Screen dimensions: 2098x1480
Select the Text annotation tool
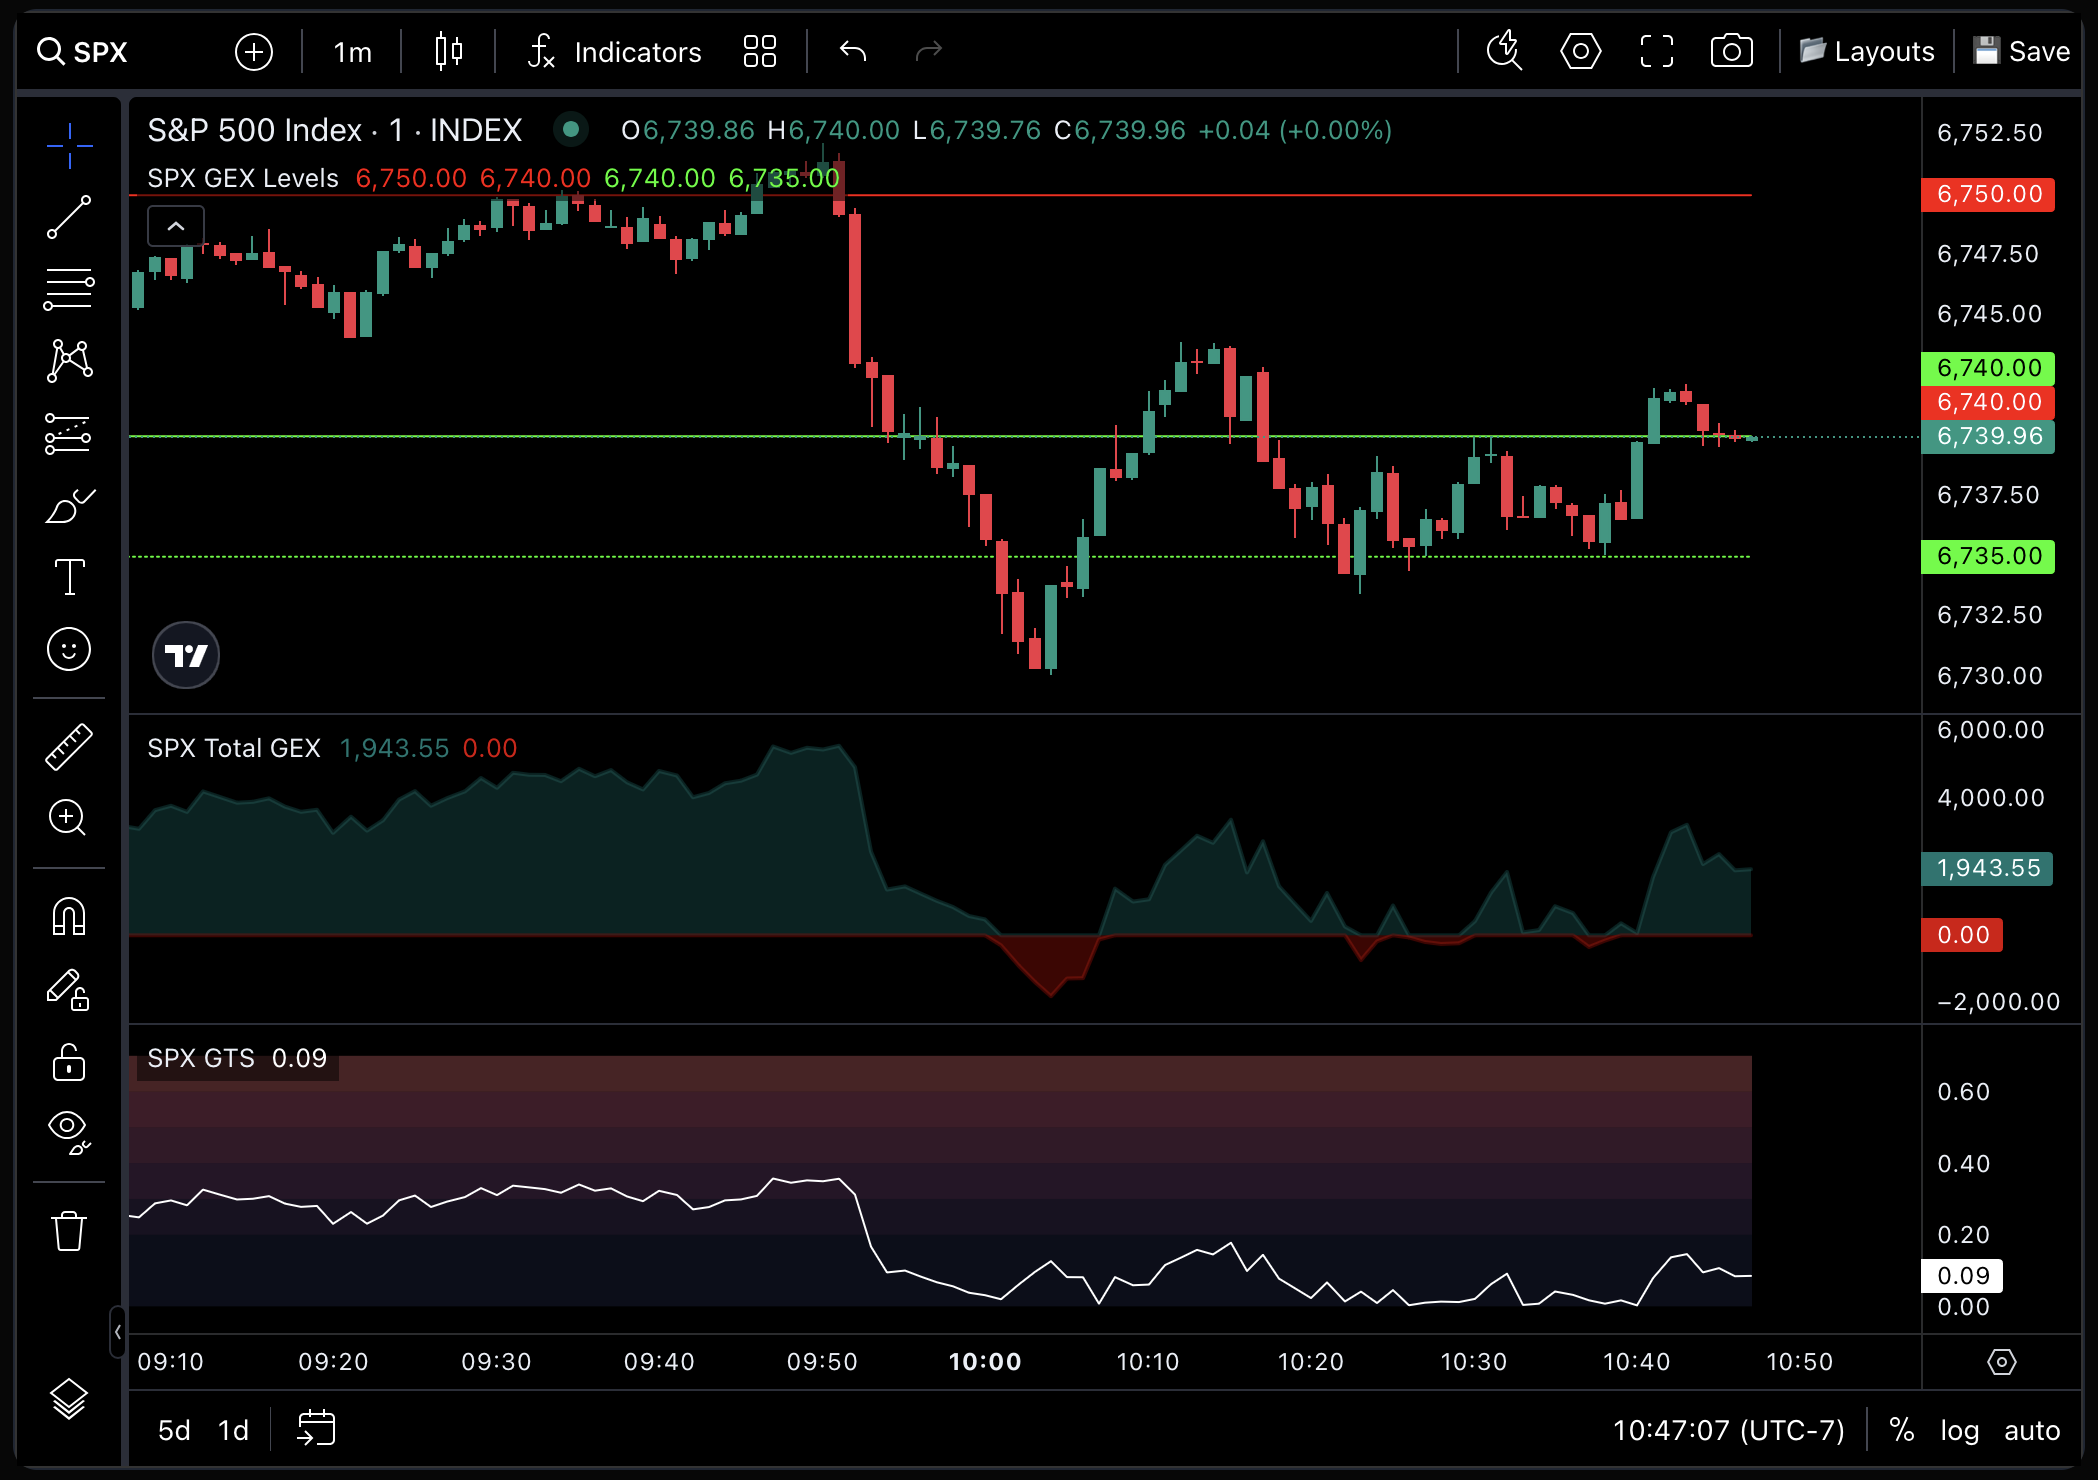click(x=69, y=577)
